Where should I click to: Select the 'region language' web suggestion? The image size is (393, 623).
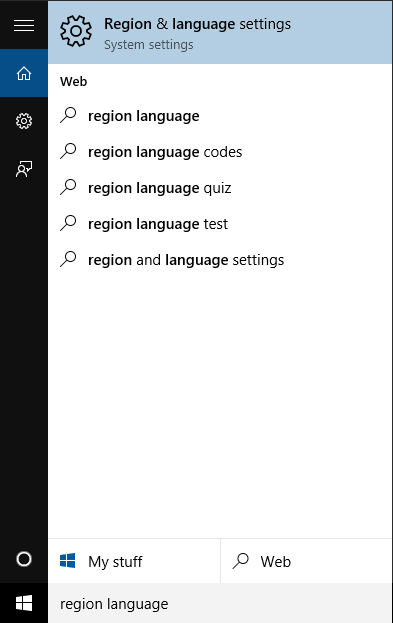pos(221,116)
